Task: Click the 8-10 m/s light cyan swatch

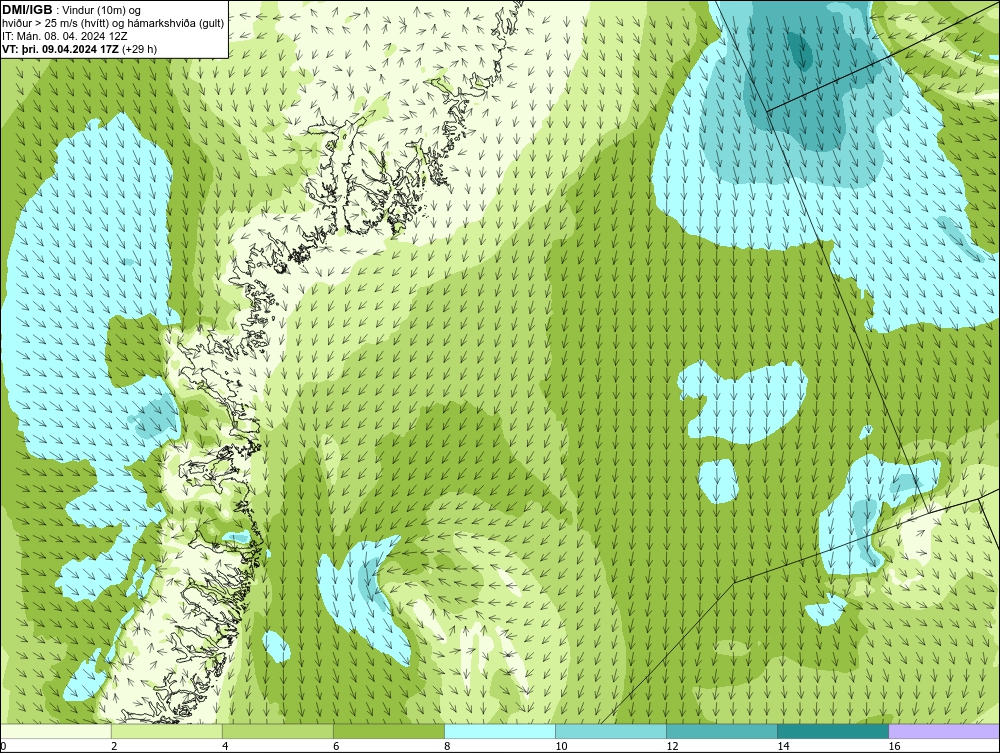Action: 500,731
